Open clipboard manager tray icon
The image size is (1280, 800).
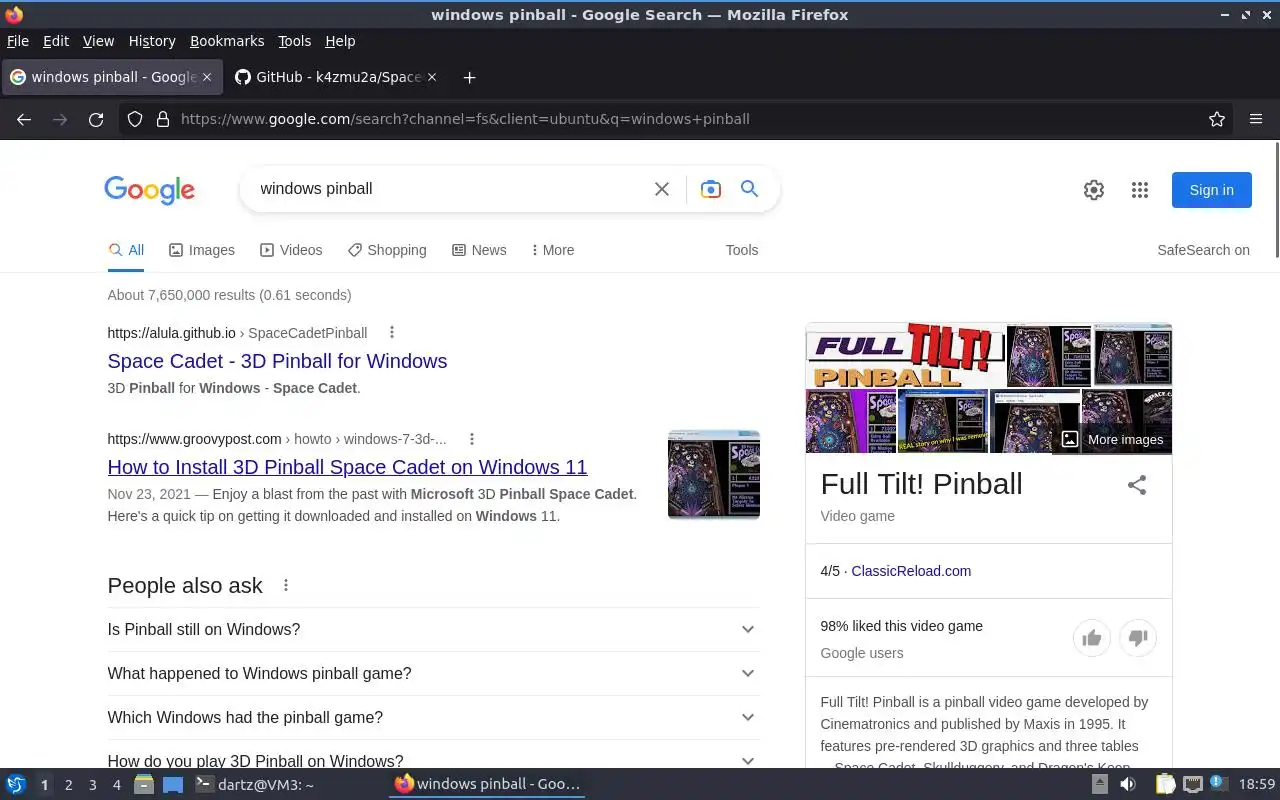click(x=1166, y=784)
